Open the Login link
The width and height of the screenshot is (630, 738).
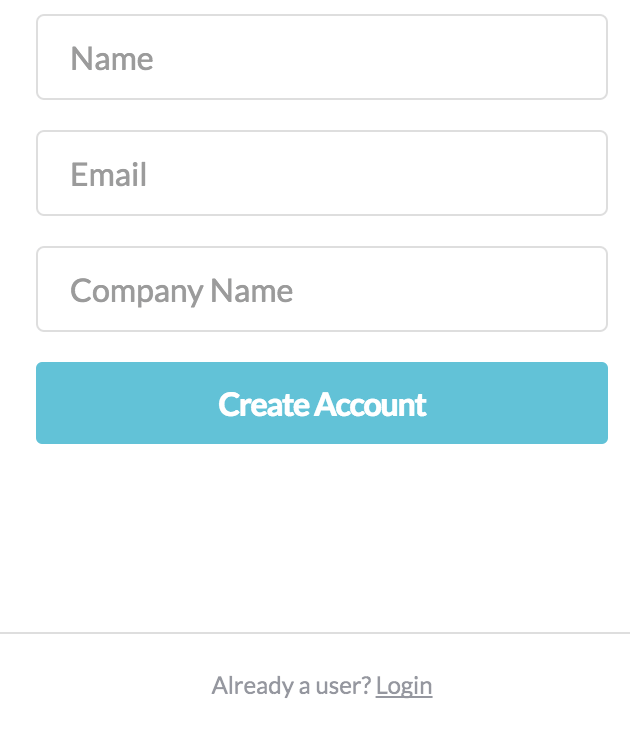pos(404,685)
